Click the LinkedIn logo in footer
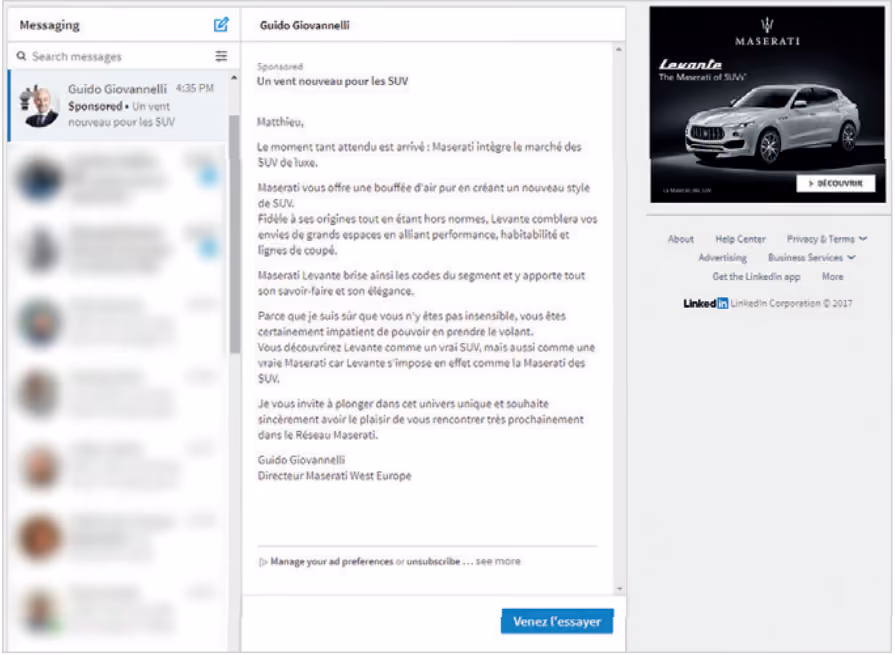This screenshot has height=655, width=895. click(x=705, y=304)
